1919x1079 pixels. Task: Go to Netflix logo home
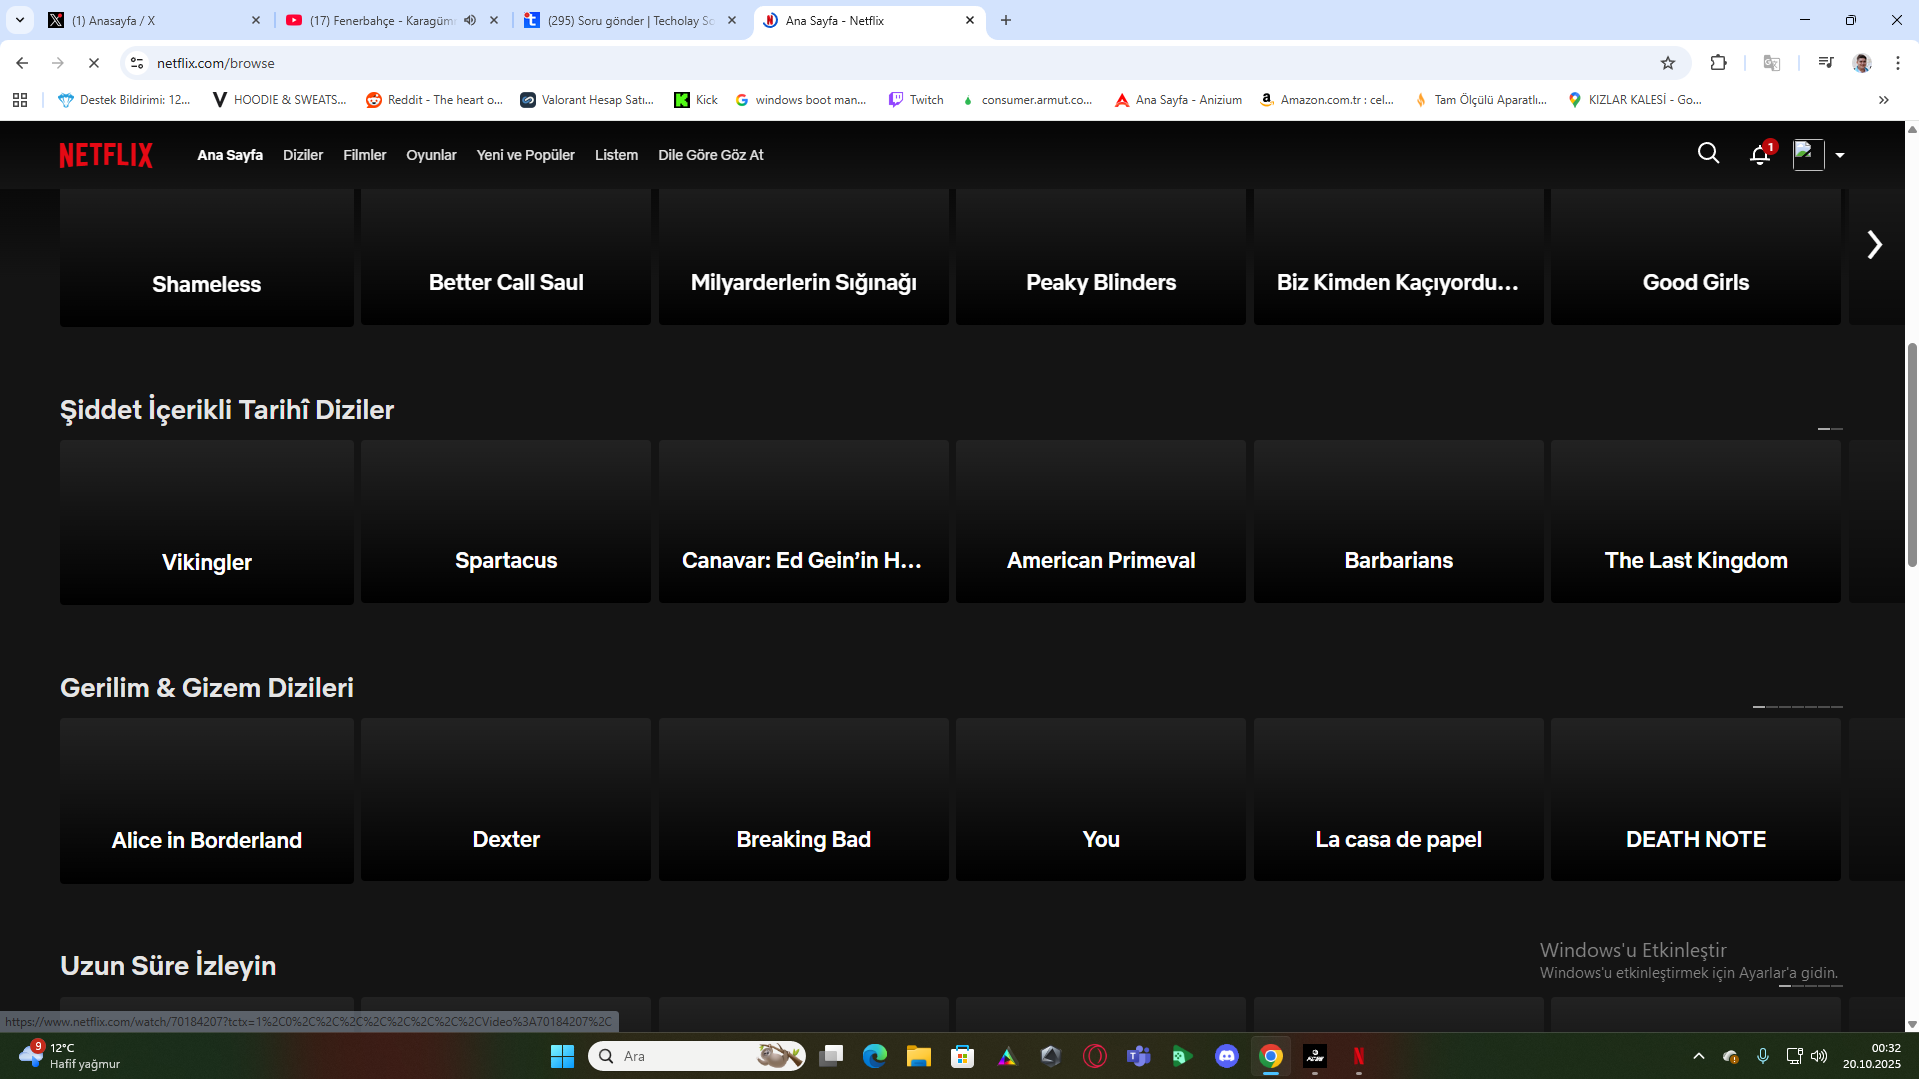pos(106,155)
